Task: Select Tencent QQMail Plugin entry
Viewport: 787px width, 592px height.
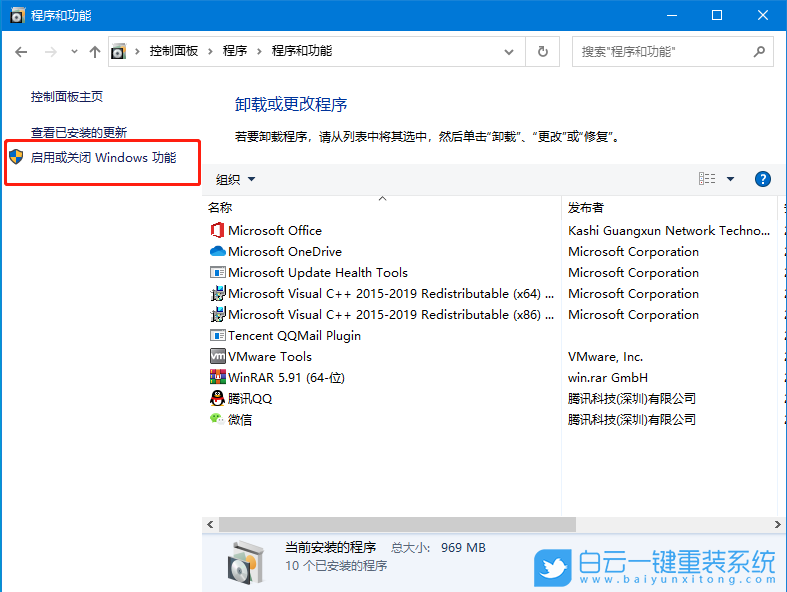Action: pyautogui.click(x=294, y=336)
